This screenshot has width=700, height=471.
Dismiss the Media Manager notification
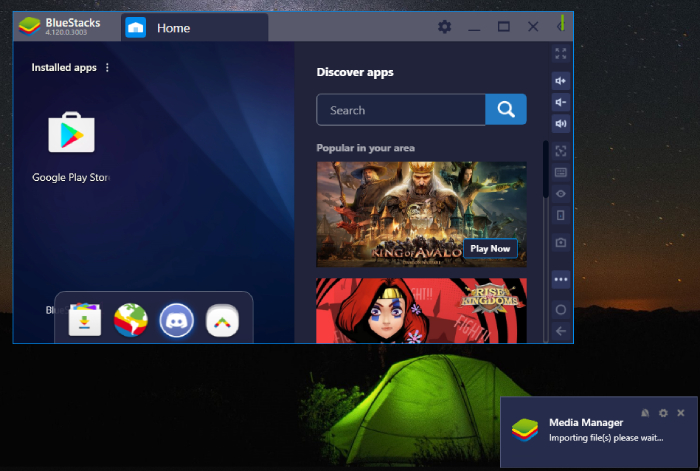(x=681, y=413)
